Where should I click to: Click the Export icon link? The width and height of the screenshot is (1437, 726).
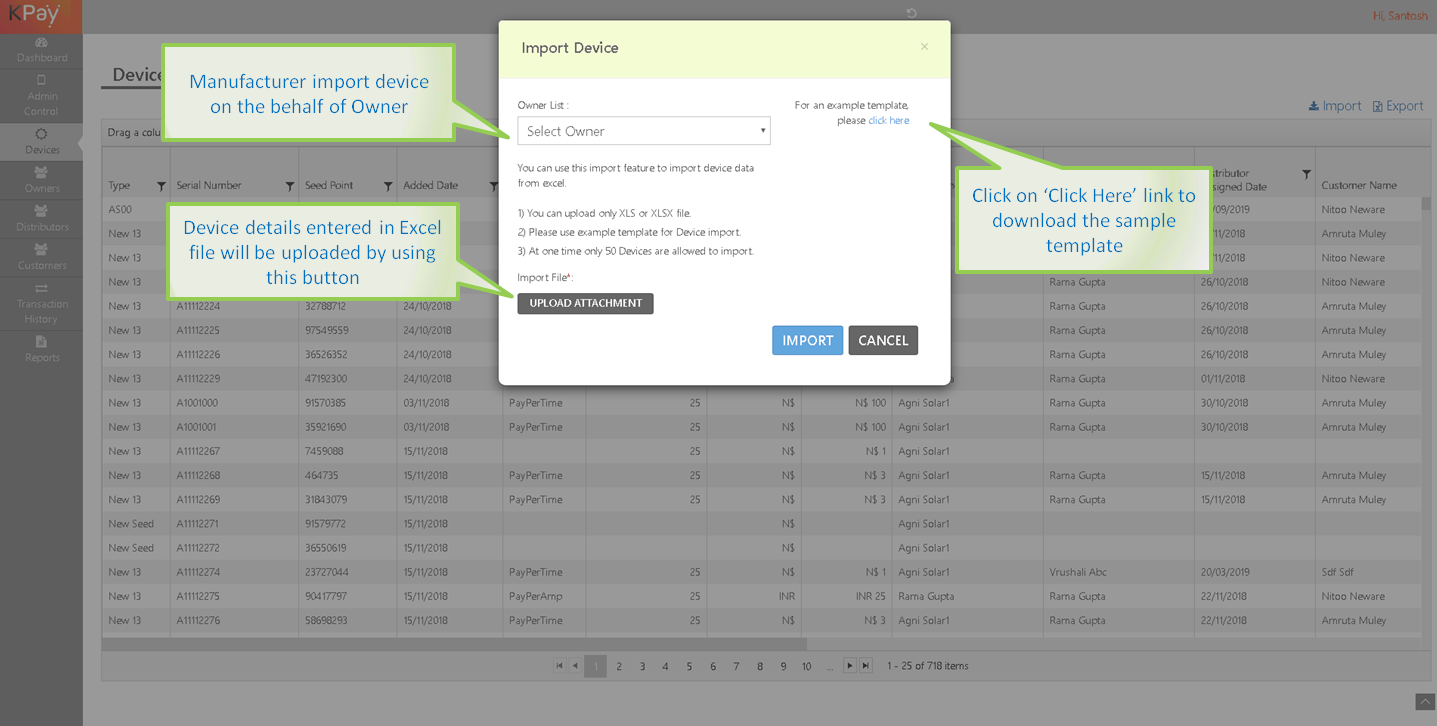1397,106
